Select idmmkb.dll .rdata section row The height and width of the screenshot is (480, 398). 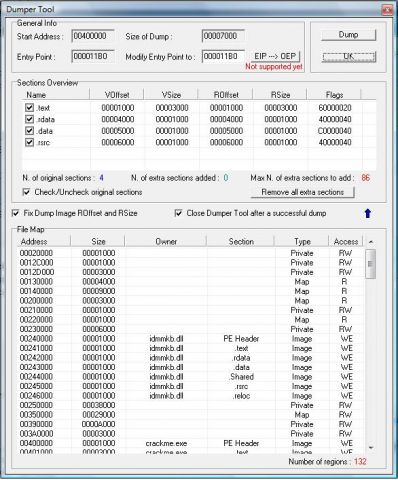[x=190, y=358]
